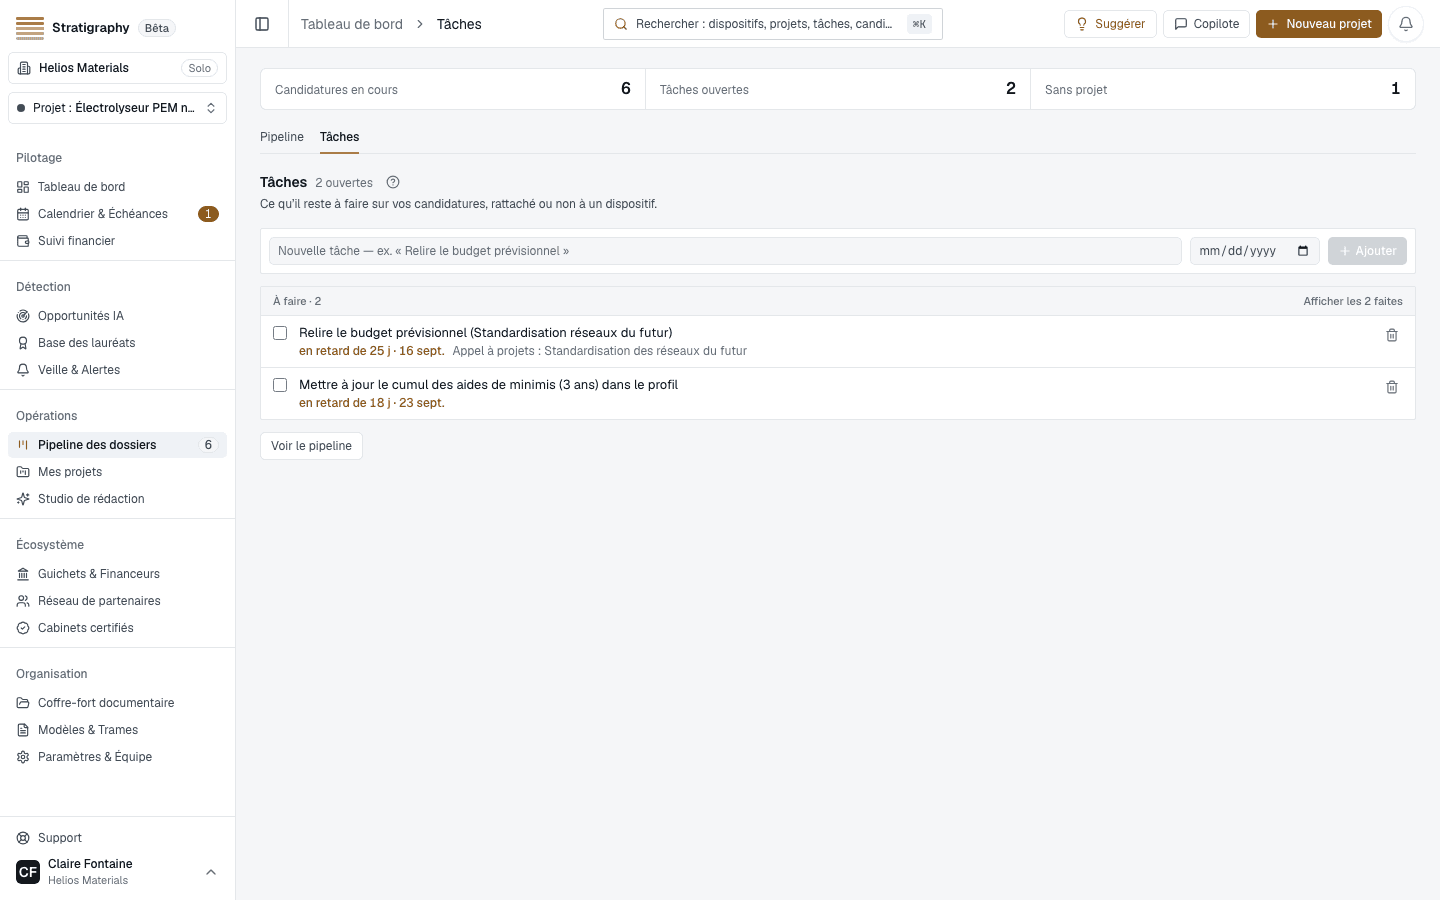
Task: Click the Ajouter task button
Action: [1367, 251]
